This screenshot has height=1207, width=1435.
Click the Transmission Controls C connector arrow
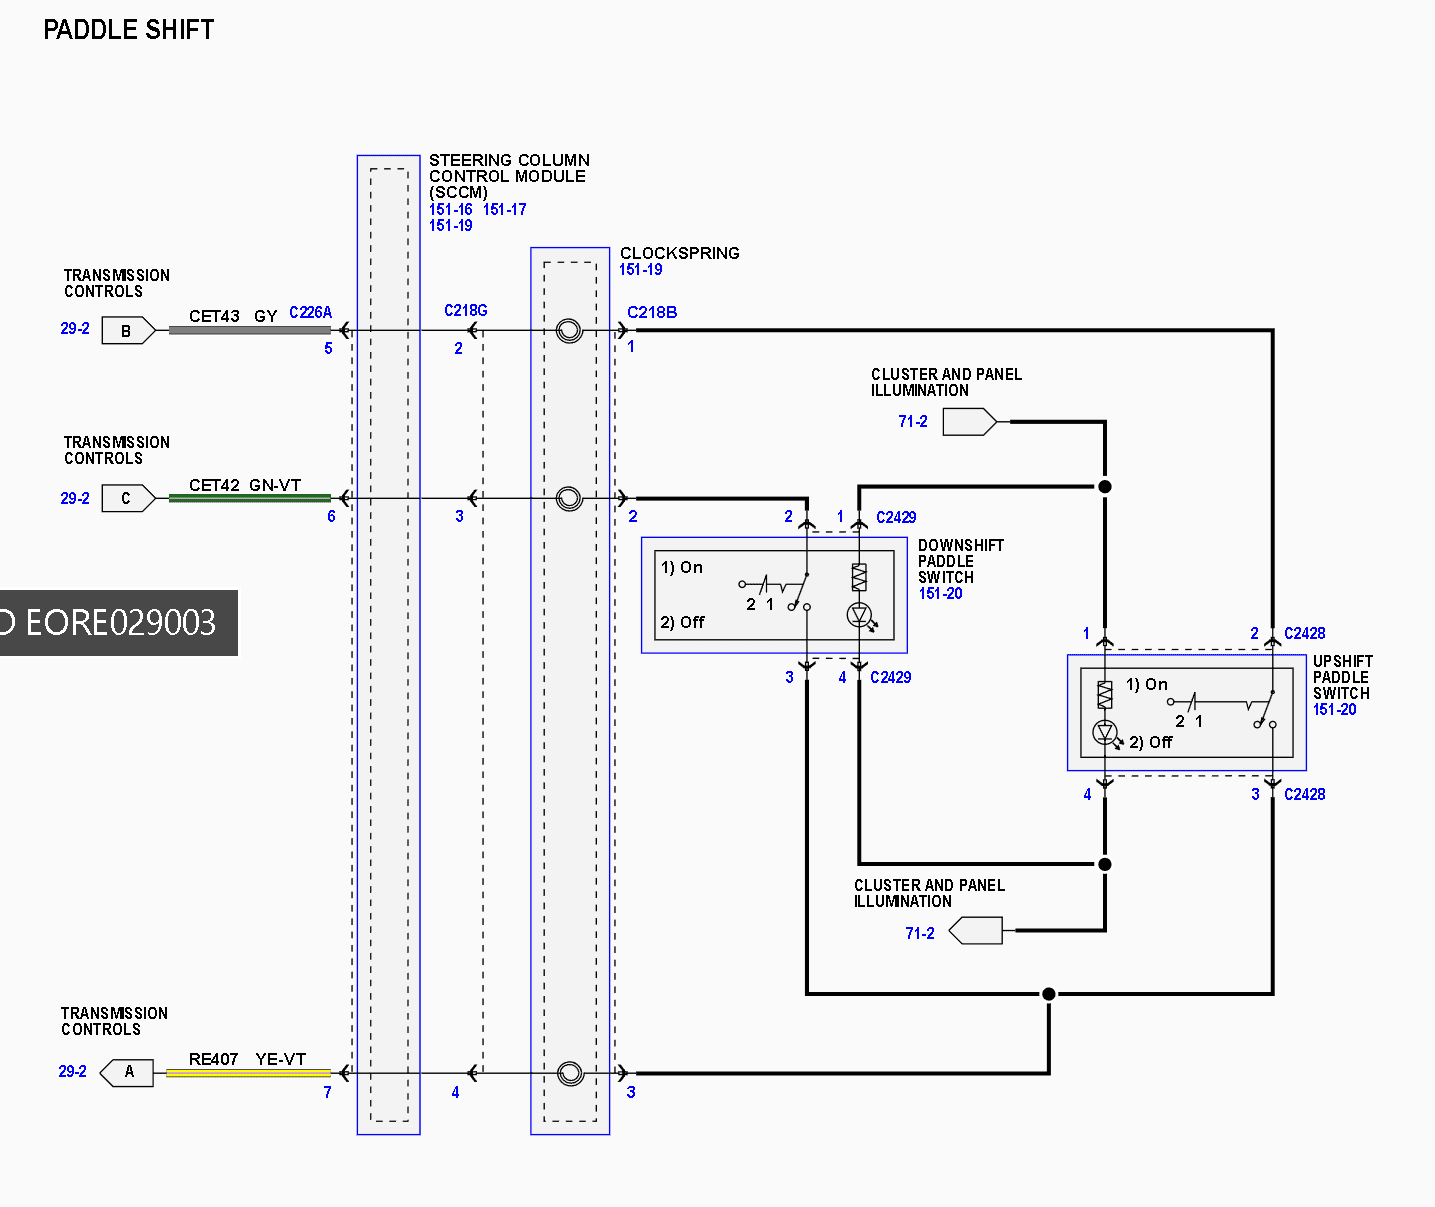[129, 498]
